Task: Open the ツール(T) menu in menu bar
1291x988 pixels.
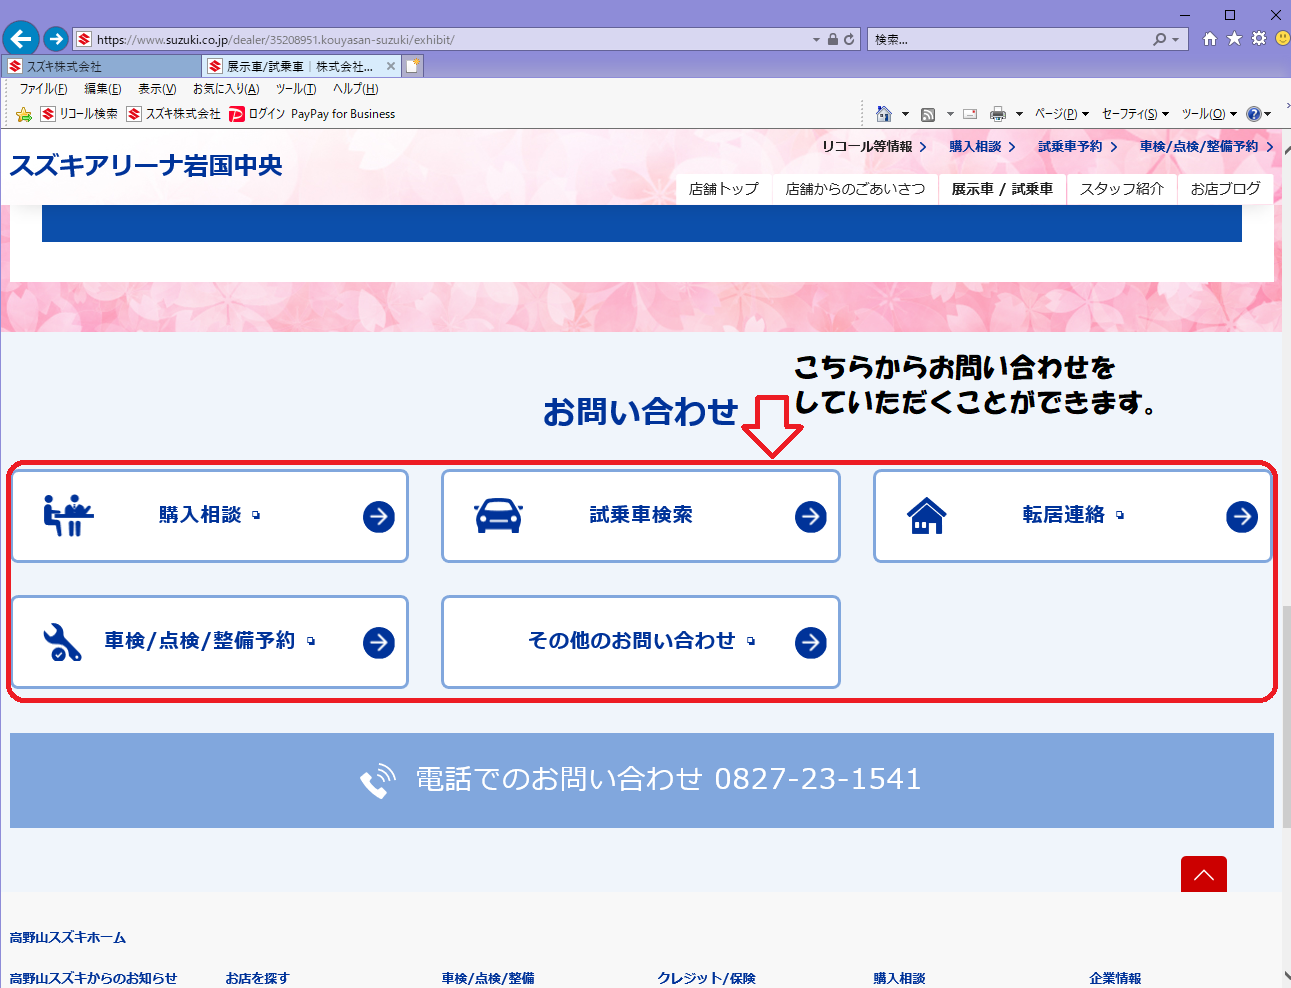Action: (296, 89)
